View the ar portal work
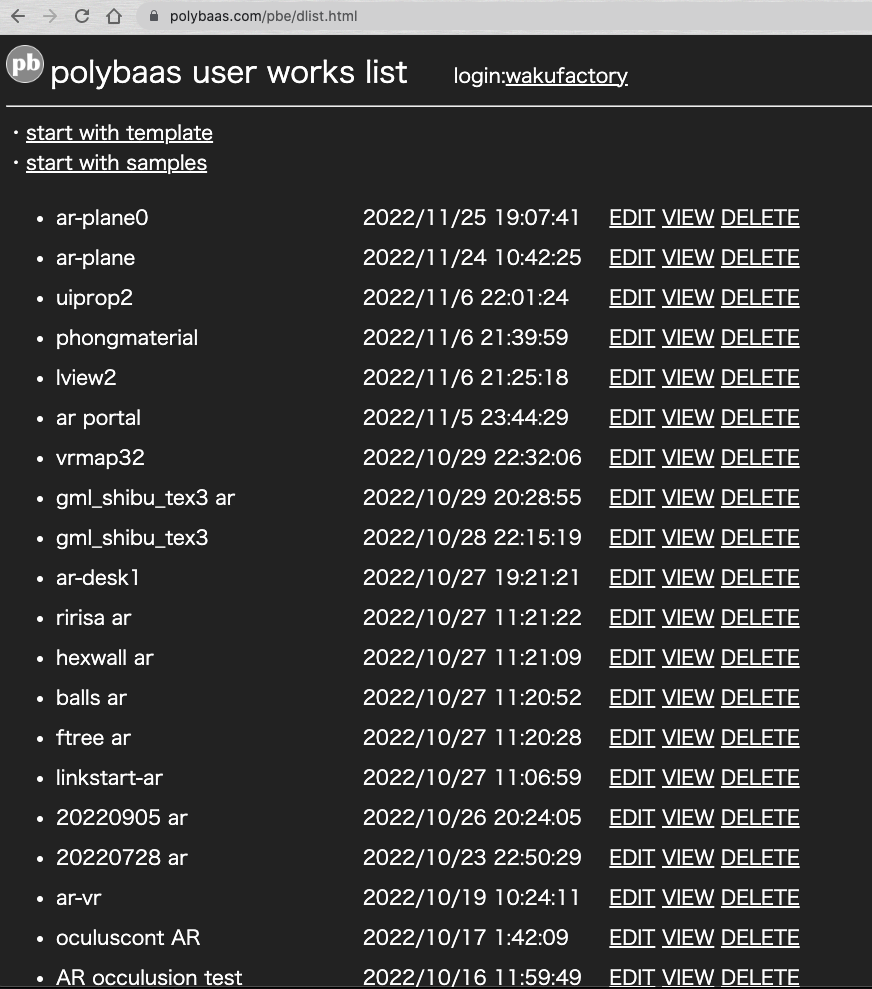Image resolution: width=872 pixels, height=989 pixels. [x=687, y=417]
